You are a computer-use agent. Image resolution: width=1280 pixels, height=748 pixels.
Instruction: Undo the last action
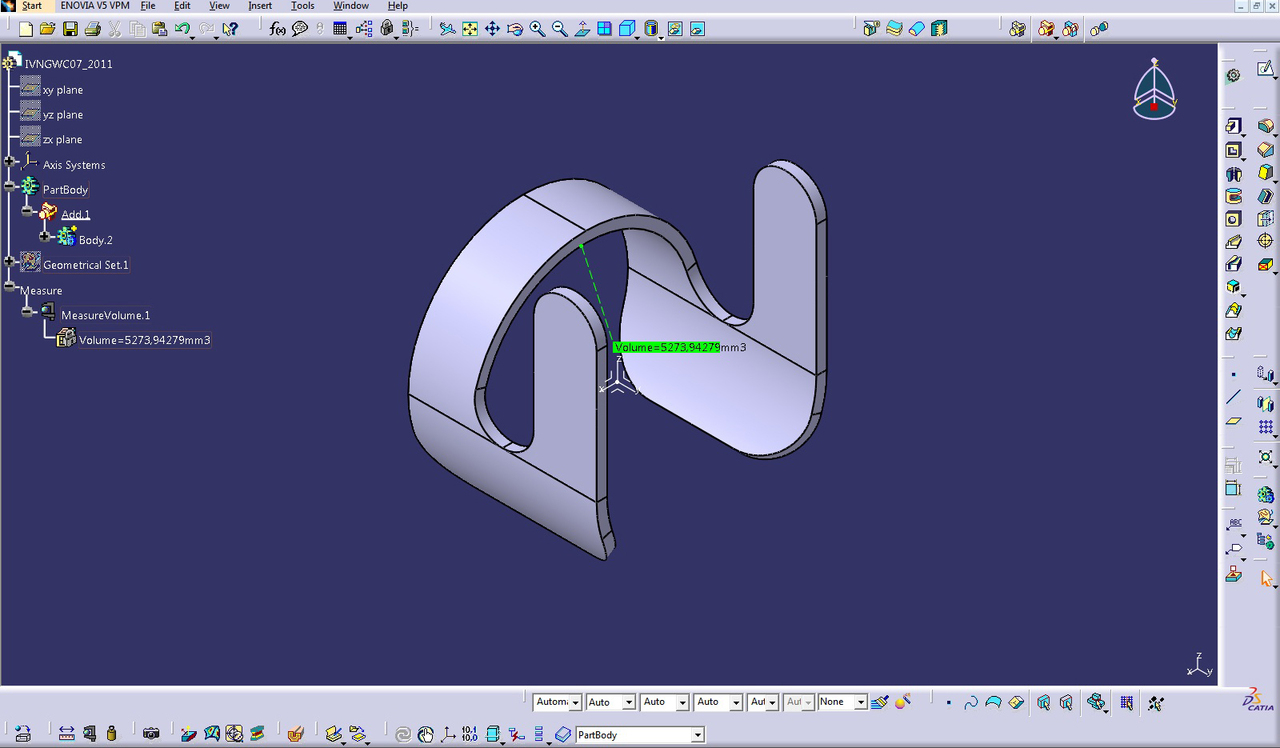pyautogui.click(x=182, y=29)
